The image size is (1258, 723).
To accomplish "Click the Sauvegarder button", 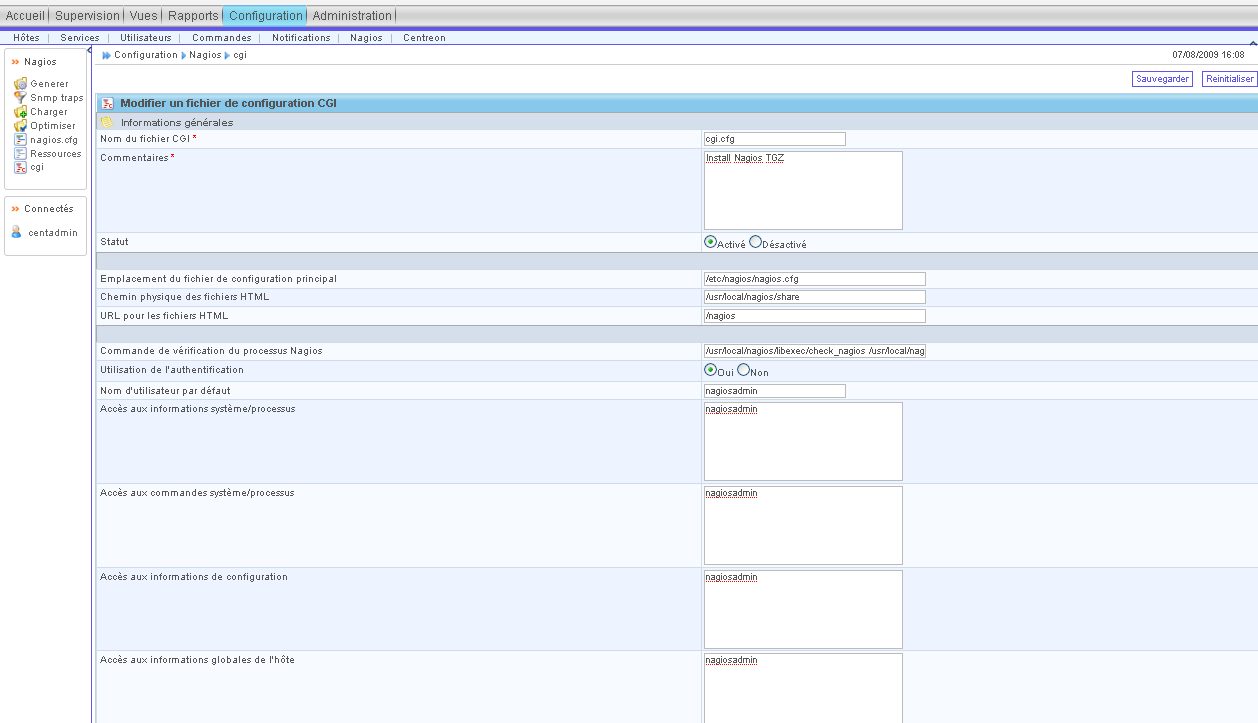I will (x=1161, y=79).
